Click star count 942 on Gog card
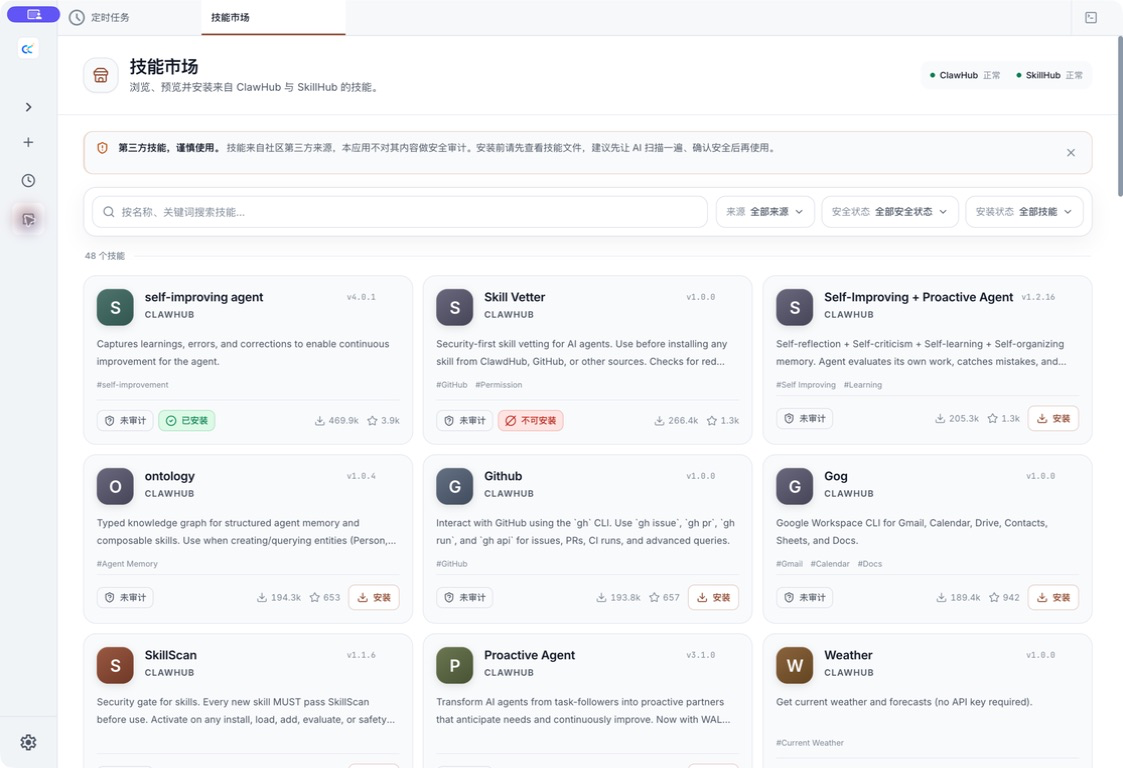The width and height of the screenshot is (1123, 768). [1004, 597]
